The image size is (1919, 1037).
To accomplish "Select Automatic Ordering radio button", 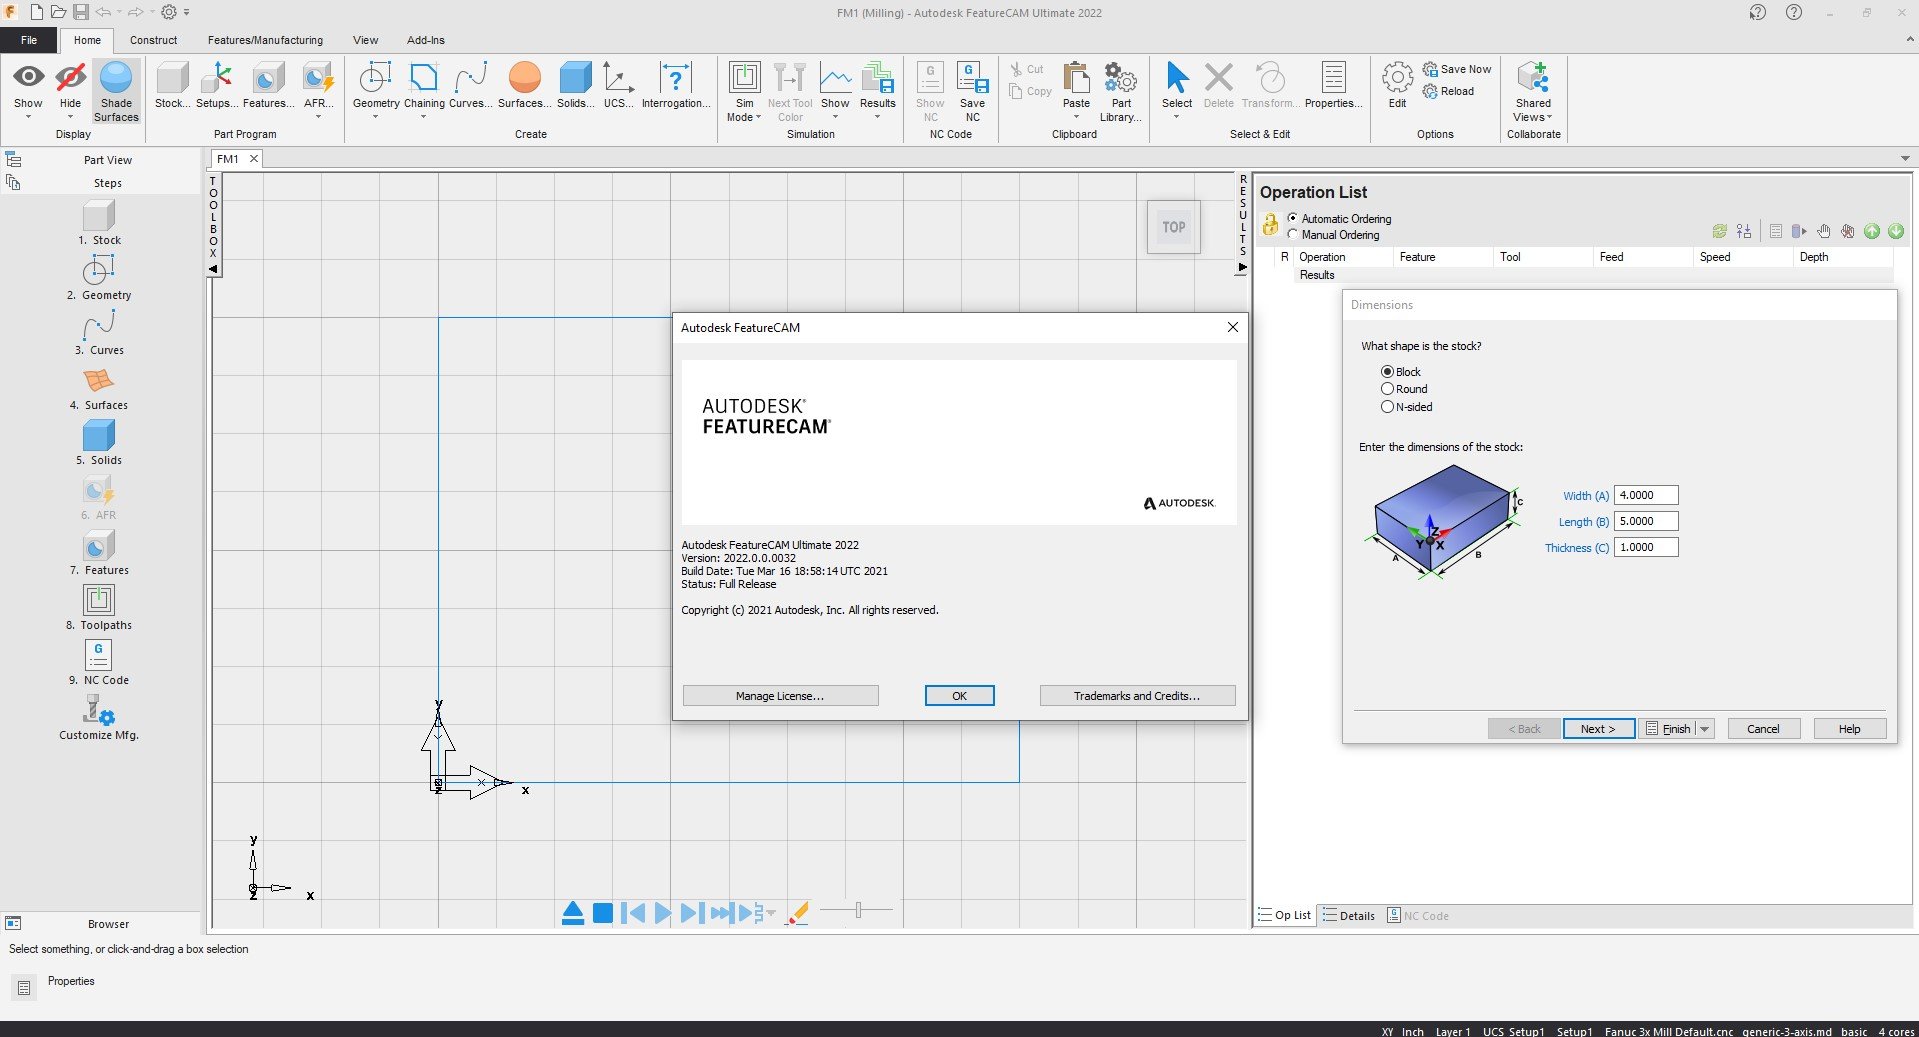I will click(1293, 218).
